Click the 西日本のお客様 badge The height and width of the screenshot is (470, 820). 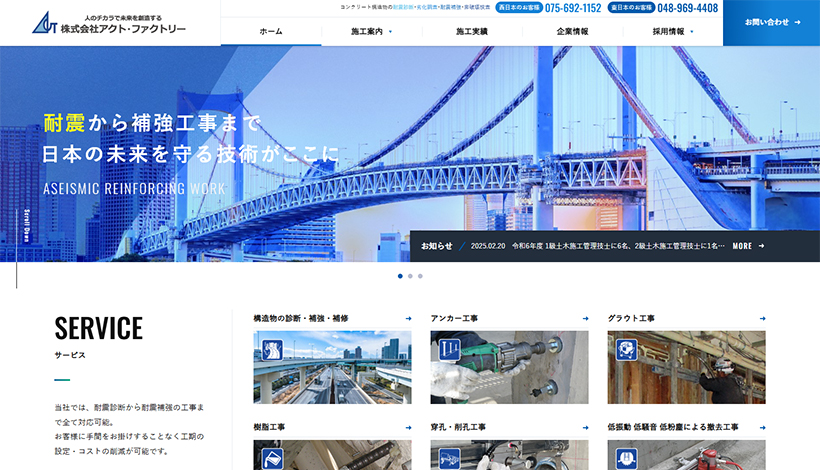519,7
